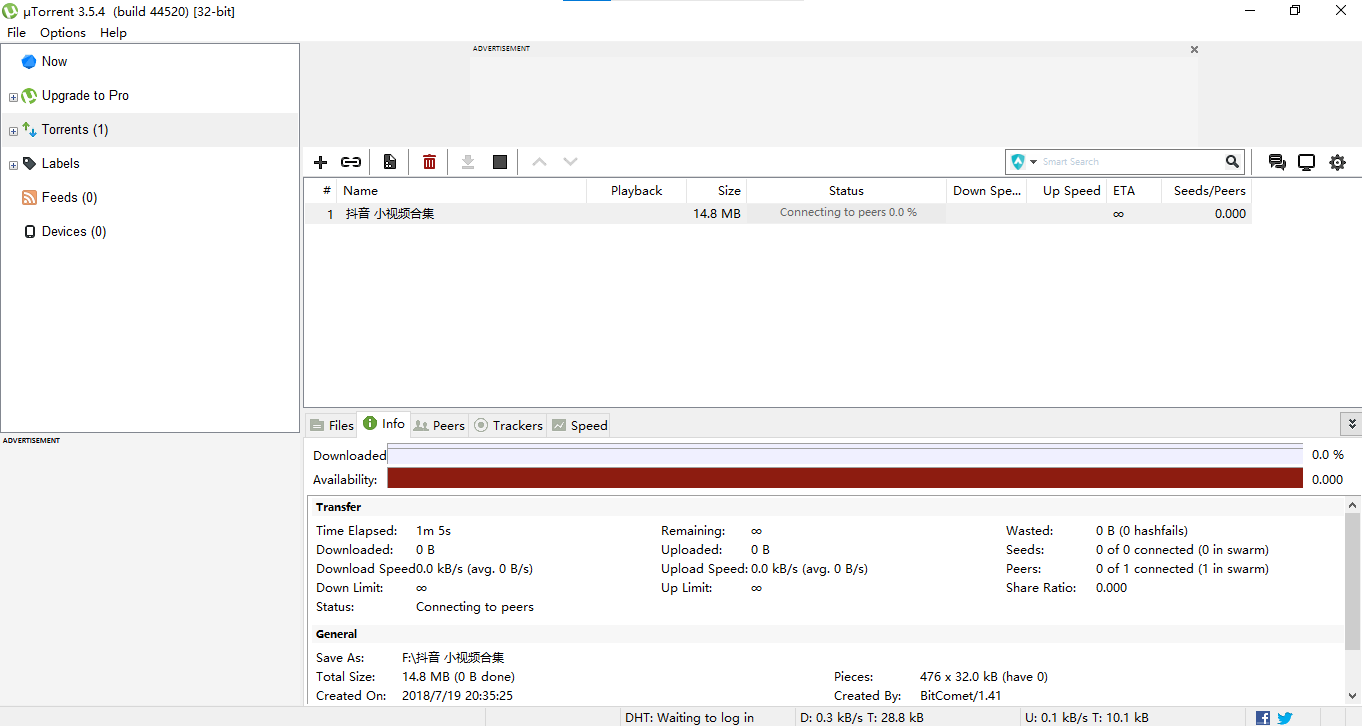Sort by the Playback column header
This screenshot has width=1362, height=726.
coord(637,190)
